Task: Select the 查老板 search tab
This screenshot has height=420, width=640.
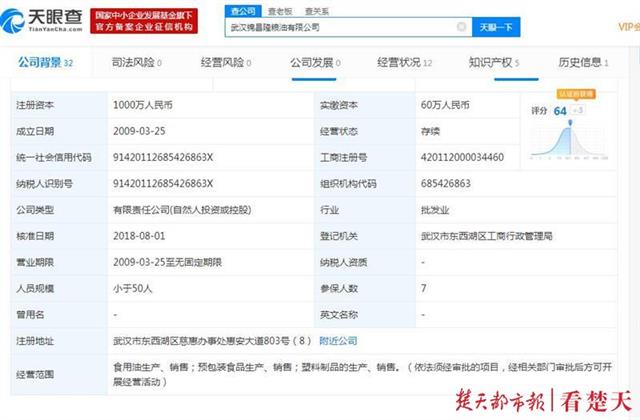Action: pos(280,11)
